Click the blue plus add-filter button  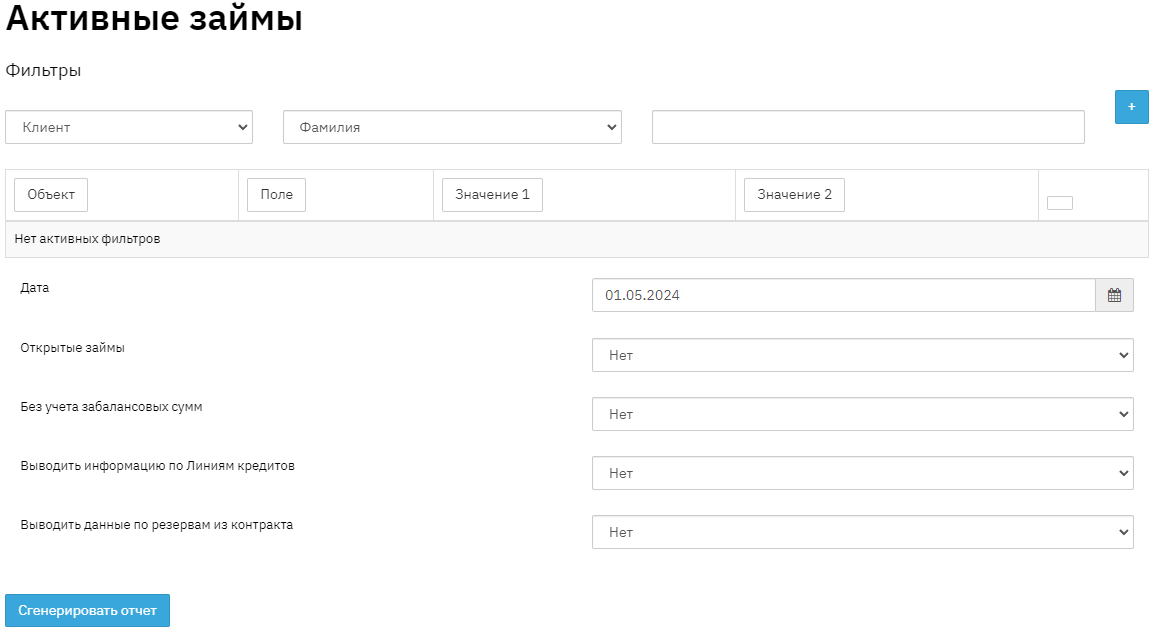point(1131,106)
